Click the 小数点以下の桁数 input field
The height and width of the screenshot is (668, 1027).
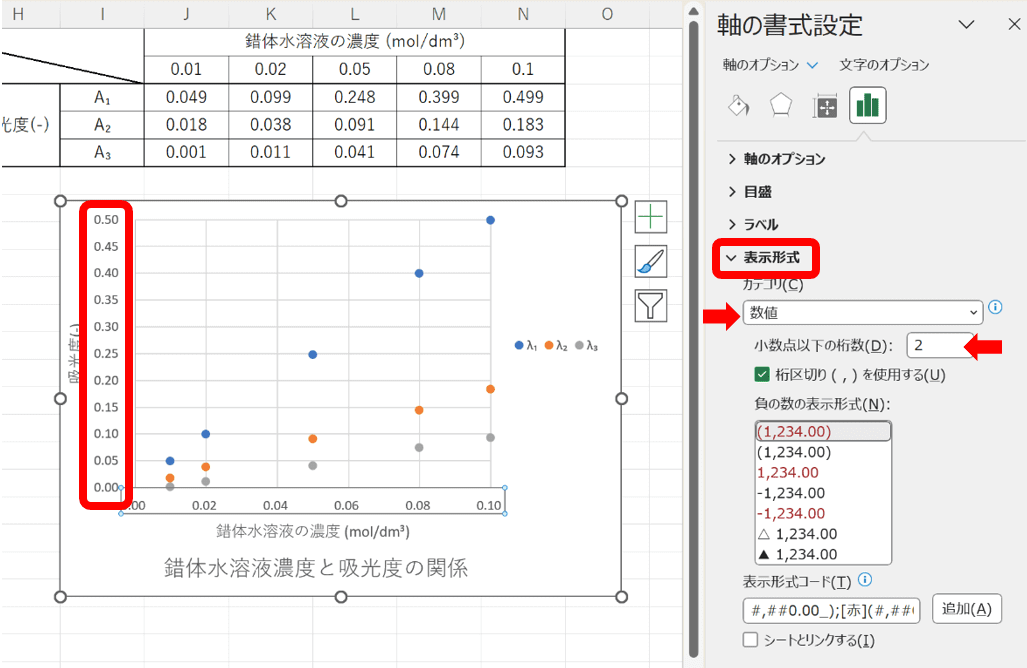click(939, 345)
